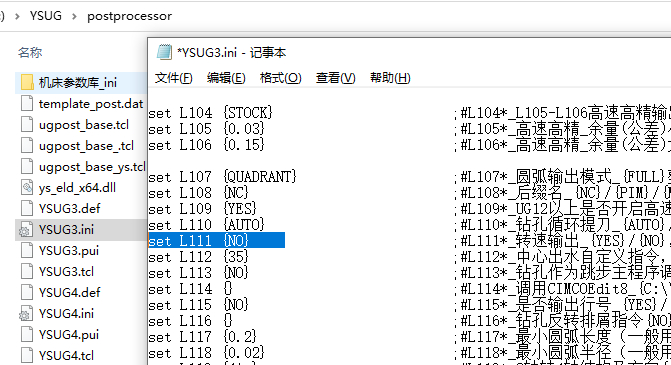Select file name 机床参数库_ini in Explorer
This screenshot has height=365, width=671.
coord(77,82)
